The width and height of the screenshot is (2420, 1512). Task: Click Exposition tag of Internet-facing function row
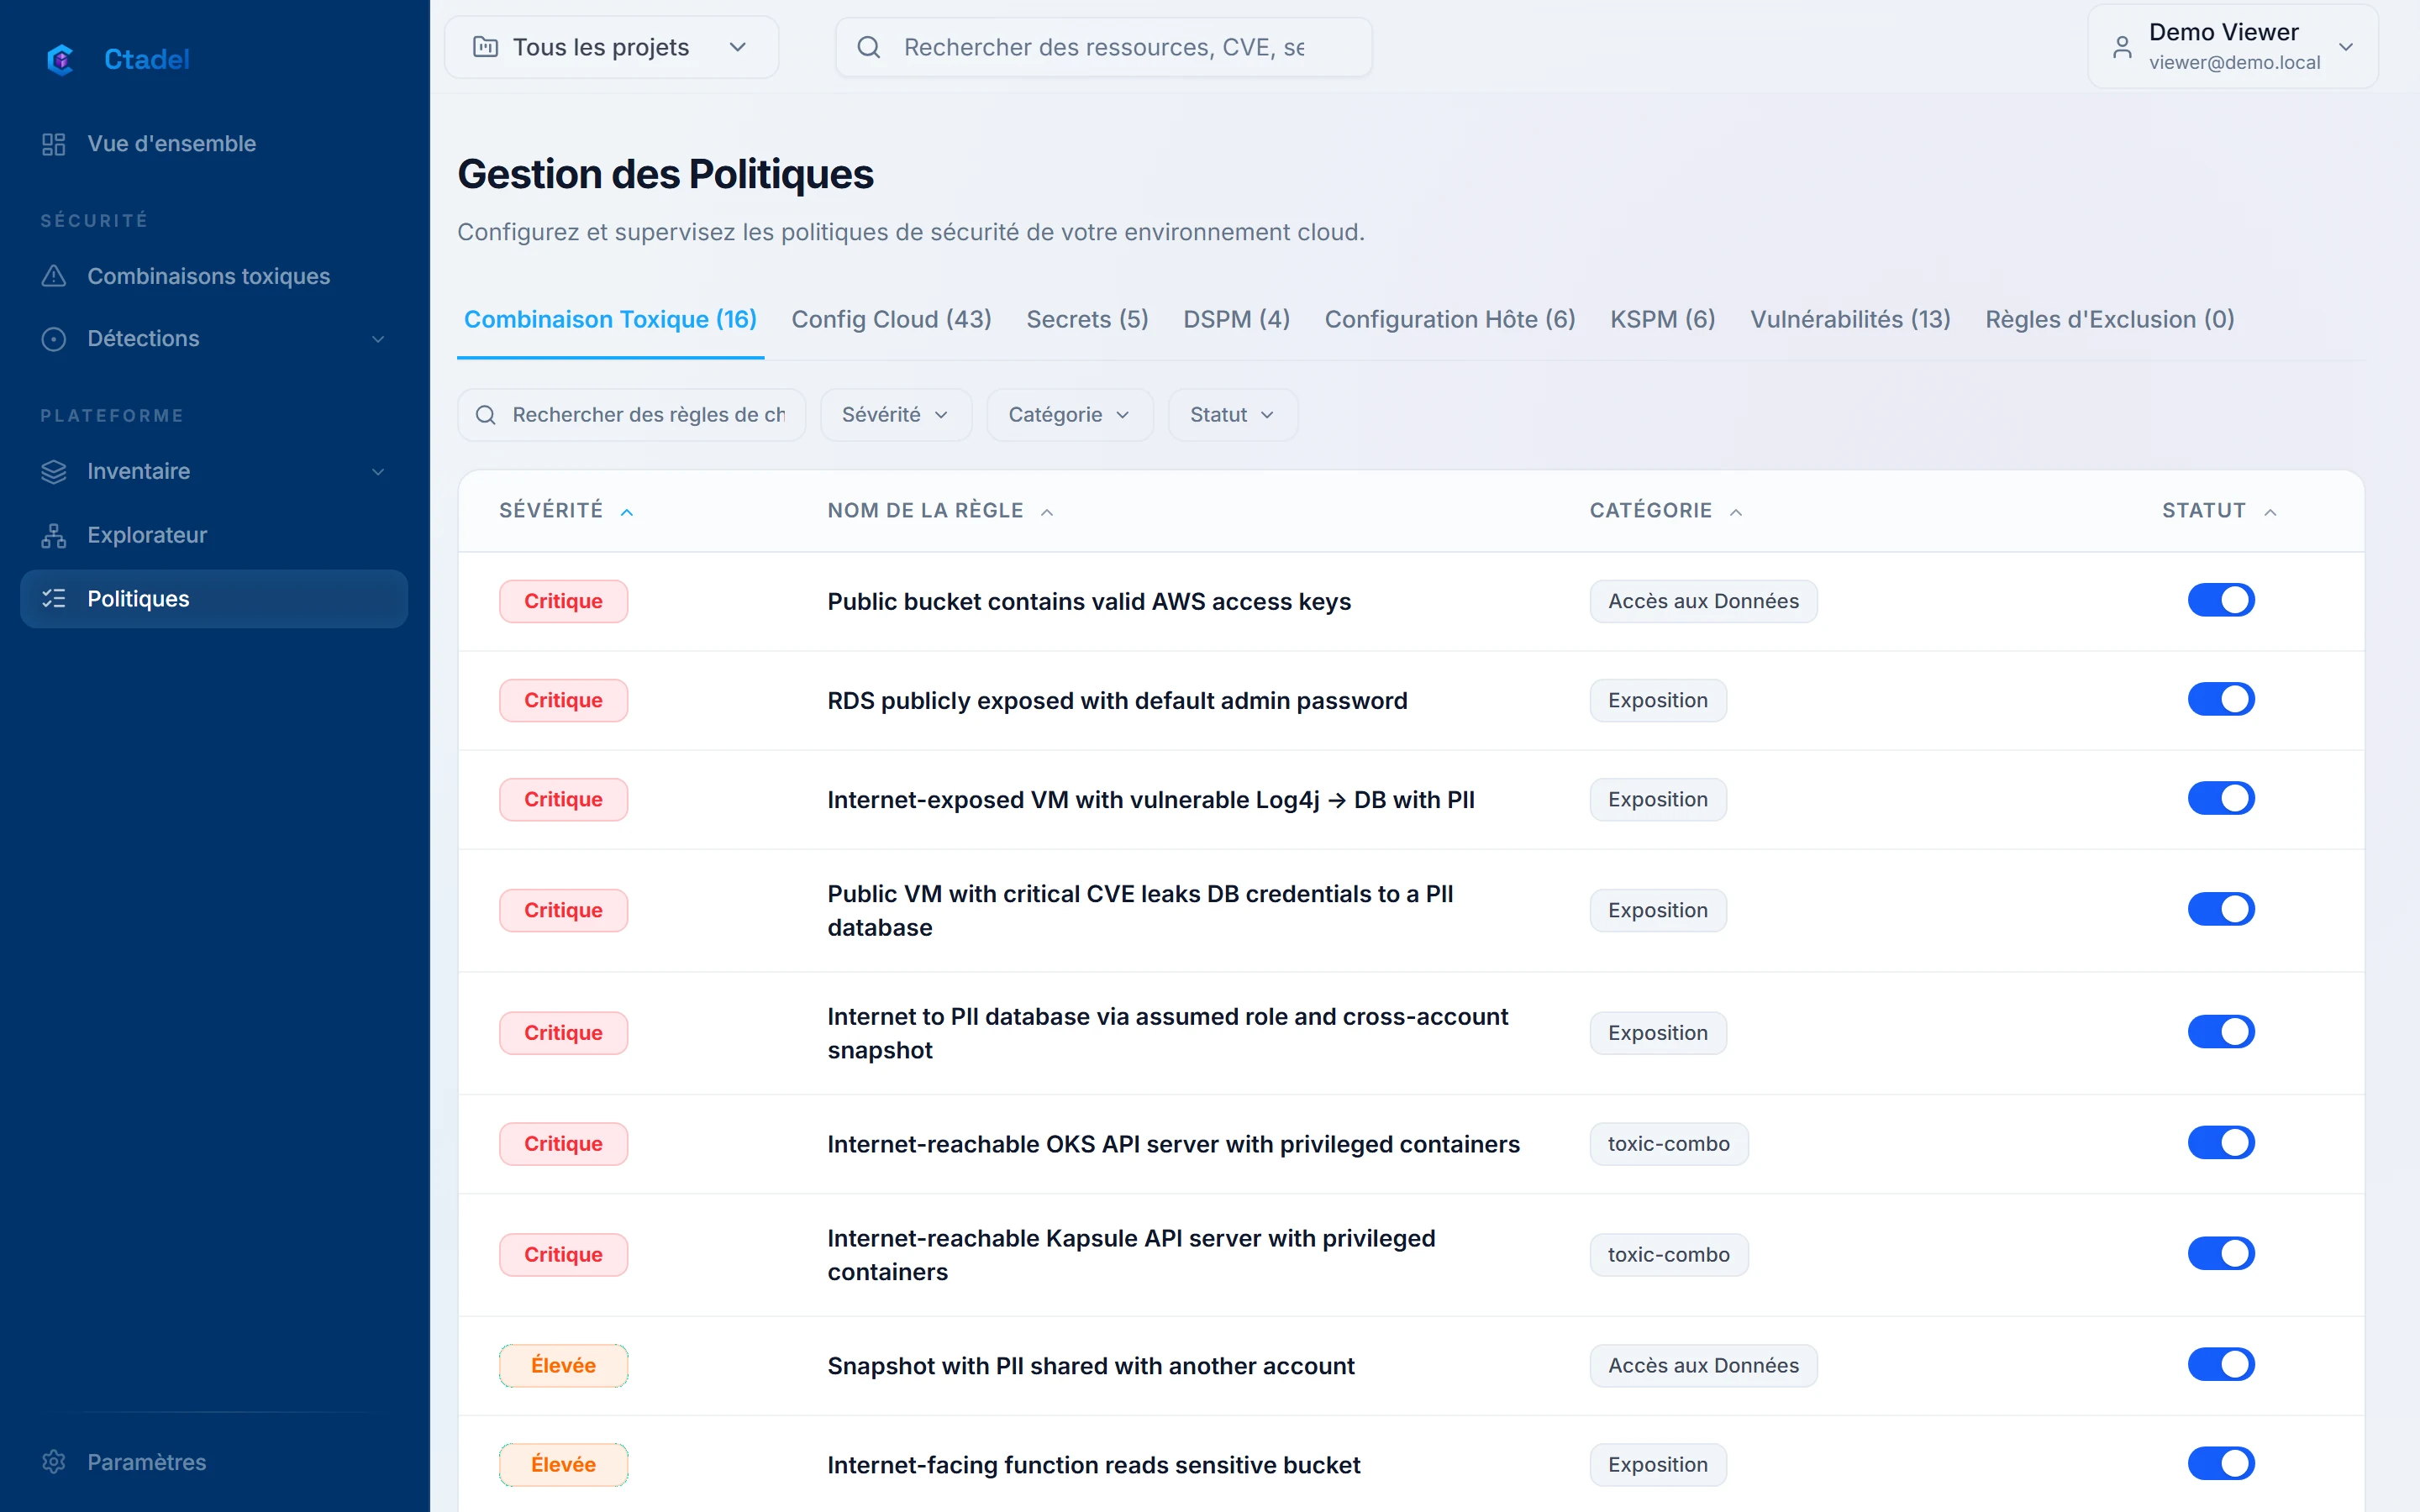1657,1464
